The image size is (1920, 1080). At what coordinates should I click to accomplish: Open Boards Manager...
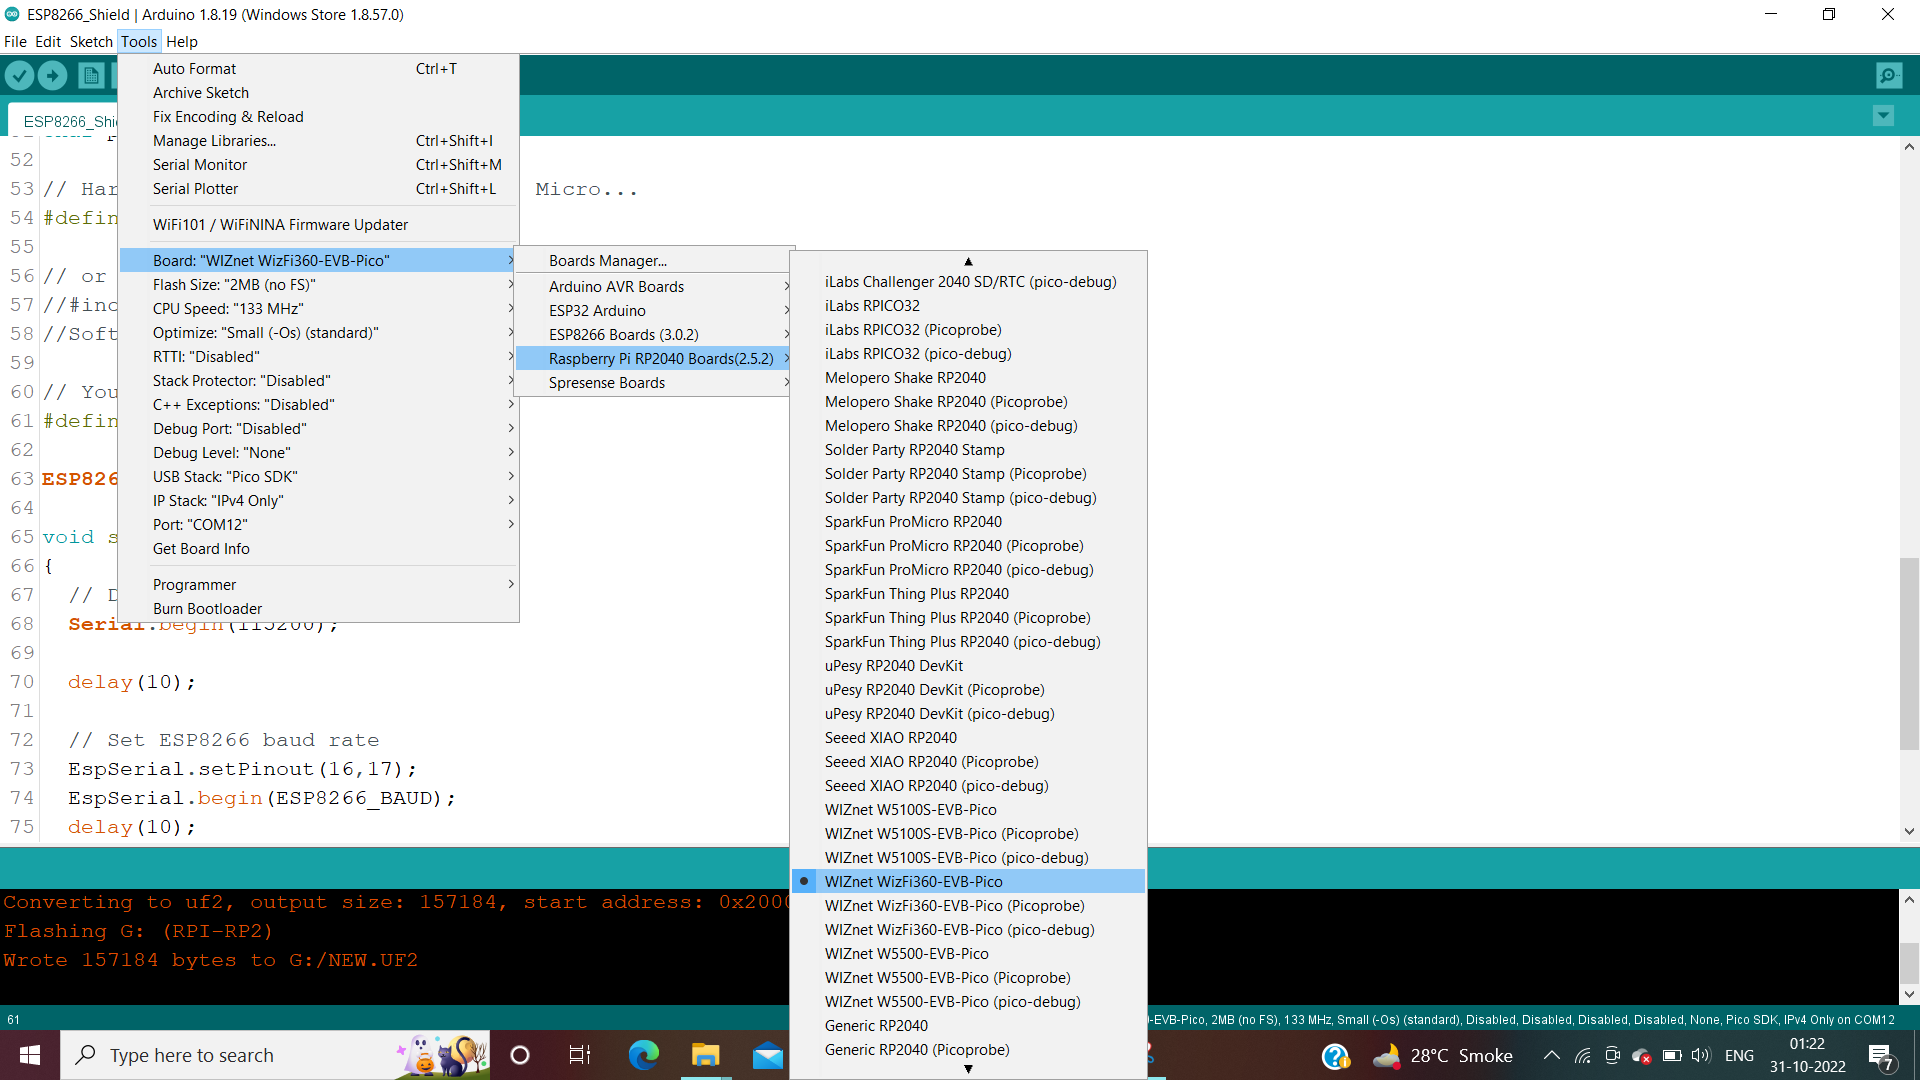pos(607,261)
